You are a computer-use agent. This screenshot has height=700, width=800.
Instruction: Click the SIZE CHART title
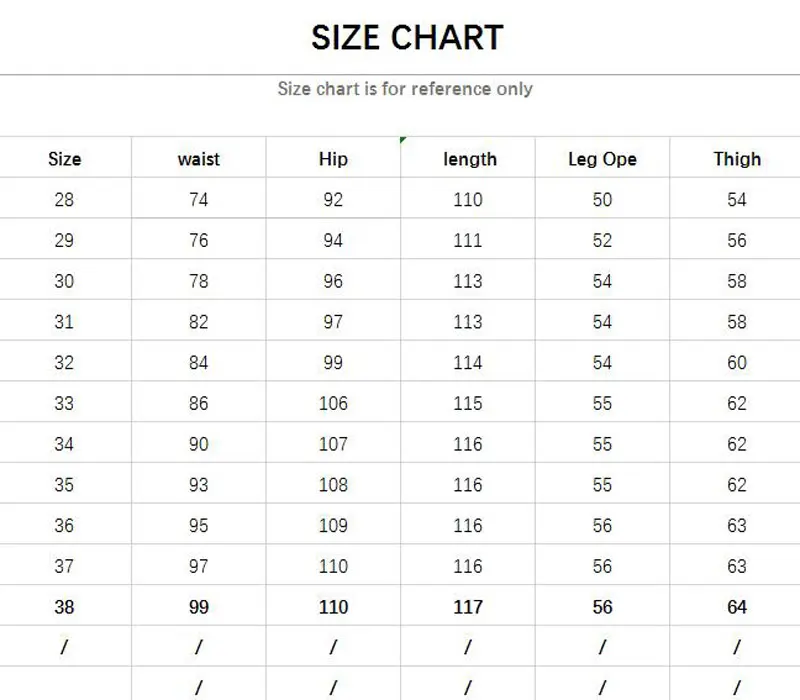point(407,38)
